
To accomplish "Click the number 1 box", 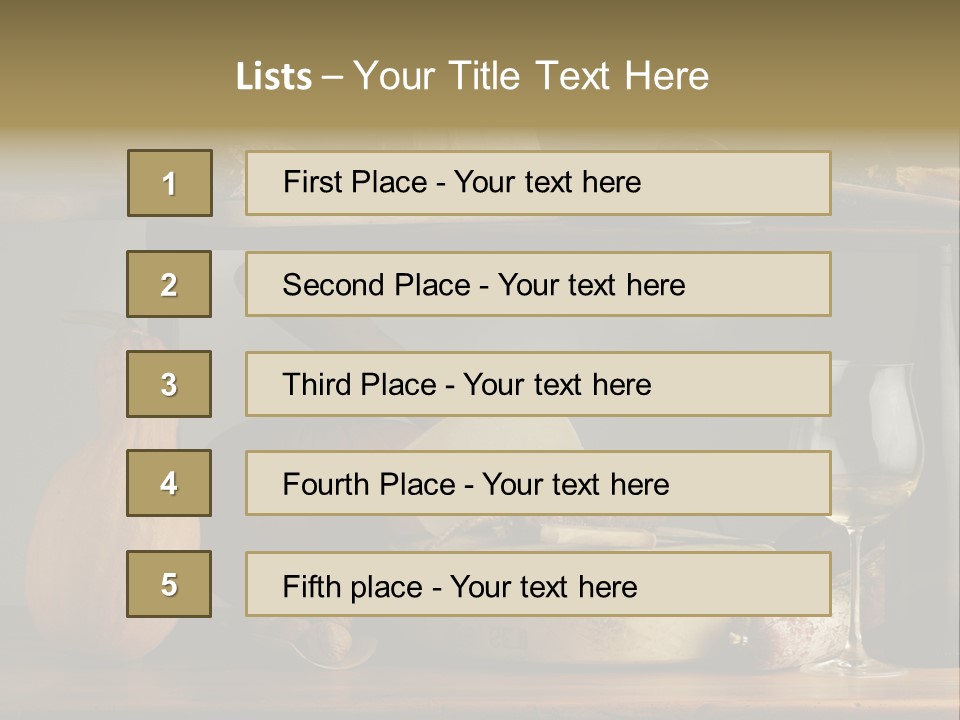I will (170, 183).
